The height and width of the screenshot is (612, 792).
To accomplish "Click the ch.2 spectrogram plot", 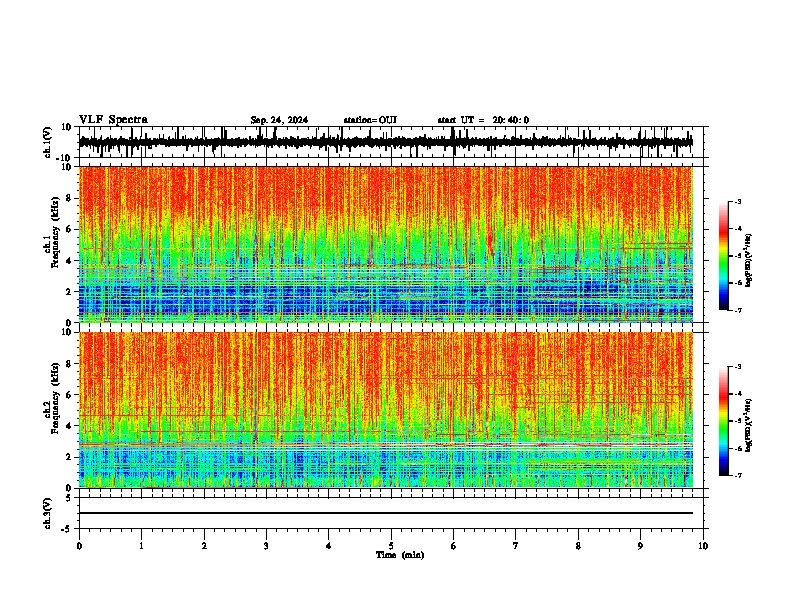I will [x=386, y=410].
